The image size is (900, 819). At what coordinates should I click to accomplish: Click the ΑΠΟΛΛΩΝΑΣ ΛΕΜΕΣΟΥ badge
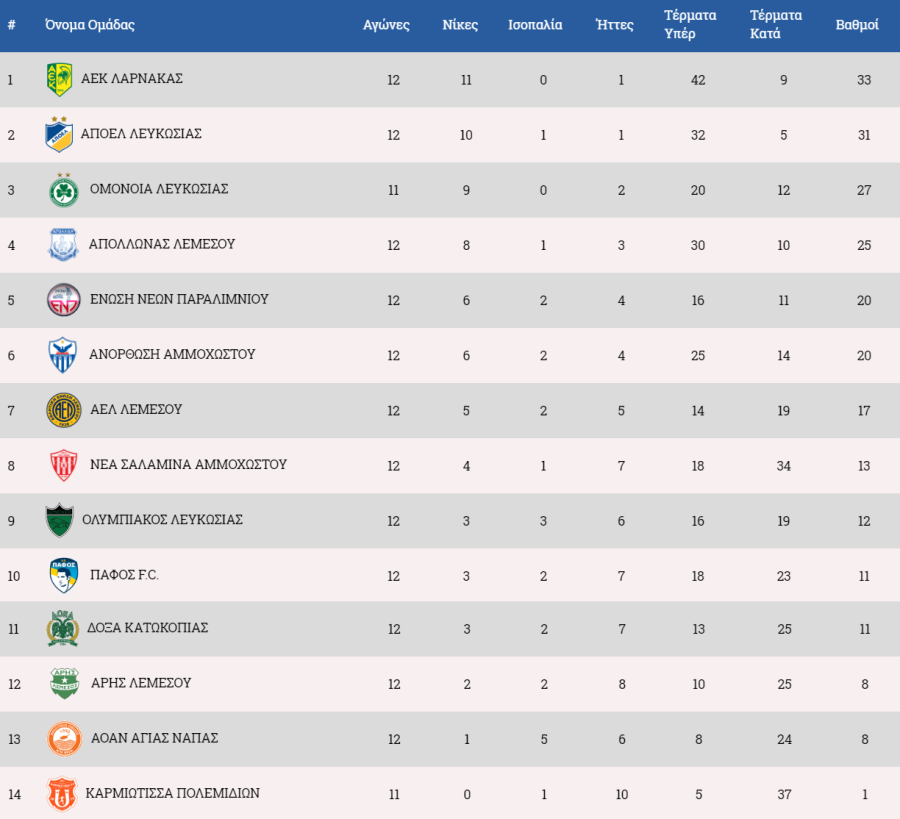63,244
